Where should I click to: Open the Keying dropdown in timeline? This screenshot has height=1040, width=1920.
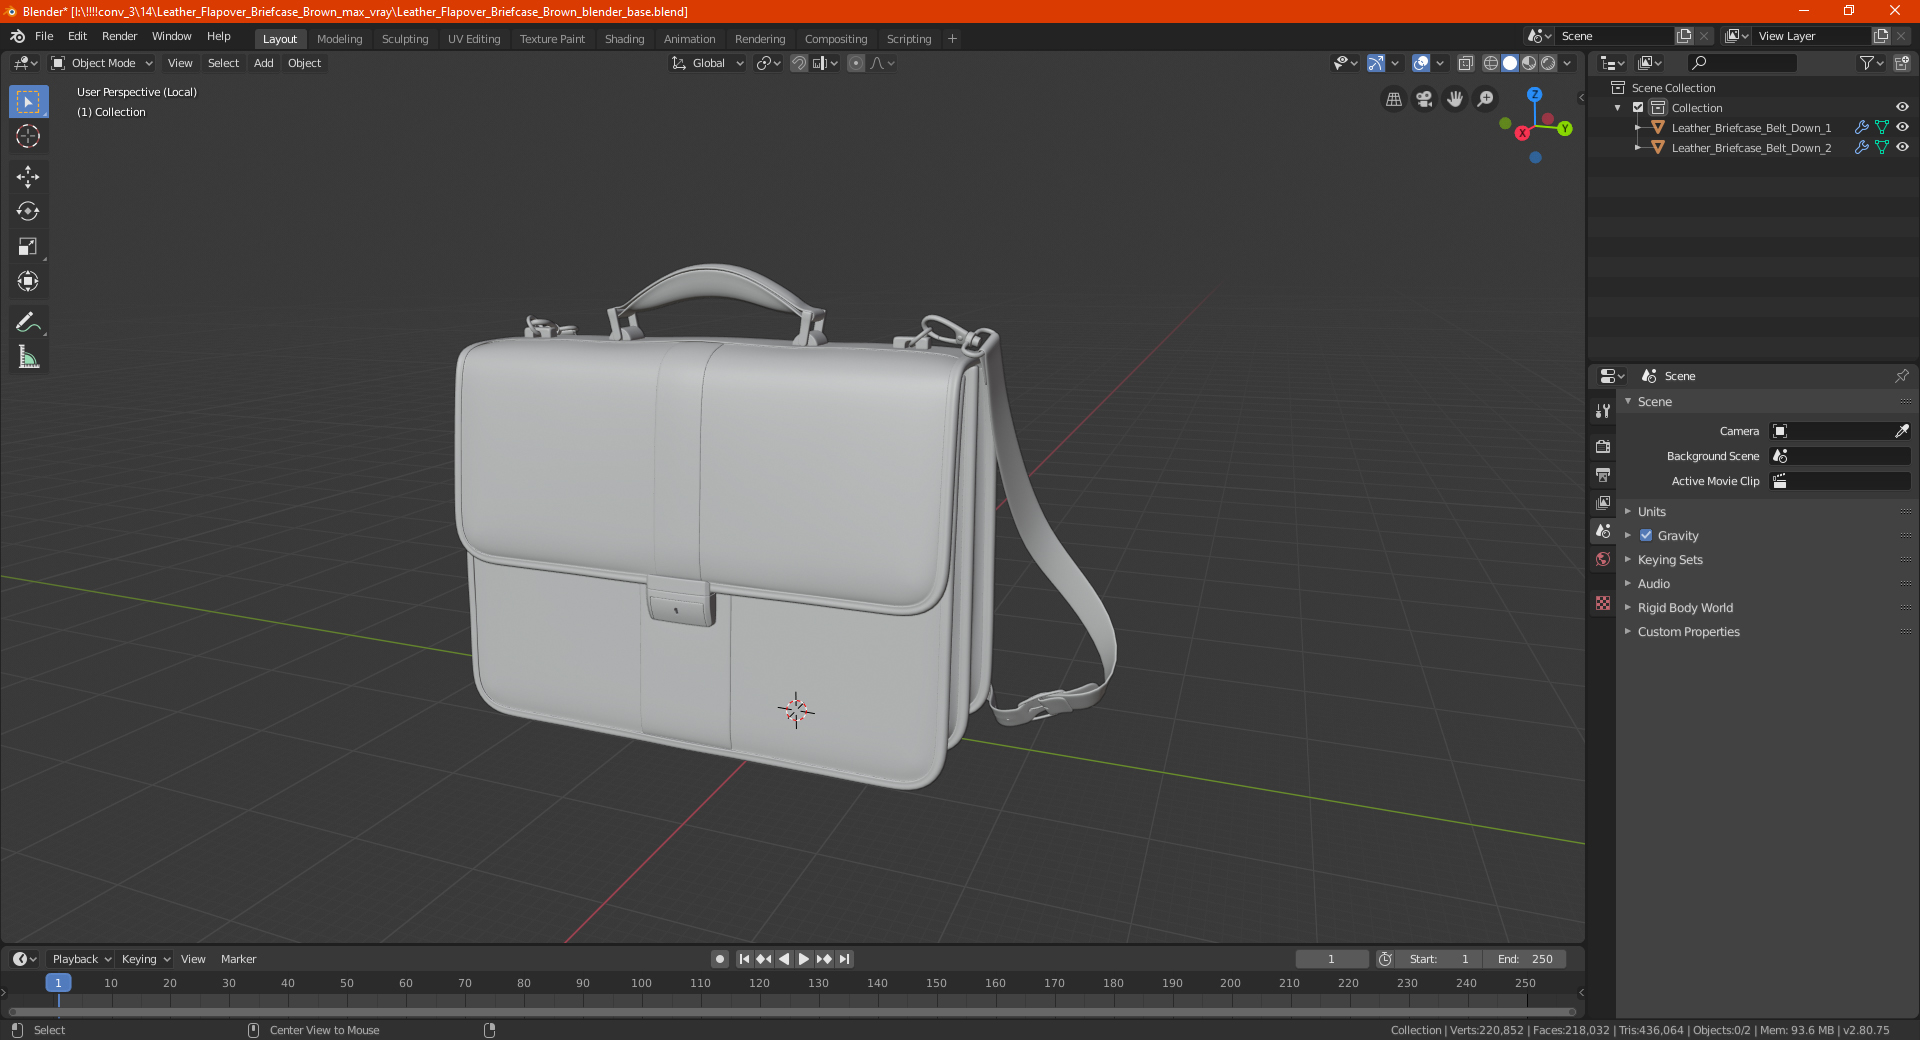coord(146,959)
